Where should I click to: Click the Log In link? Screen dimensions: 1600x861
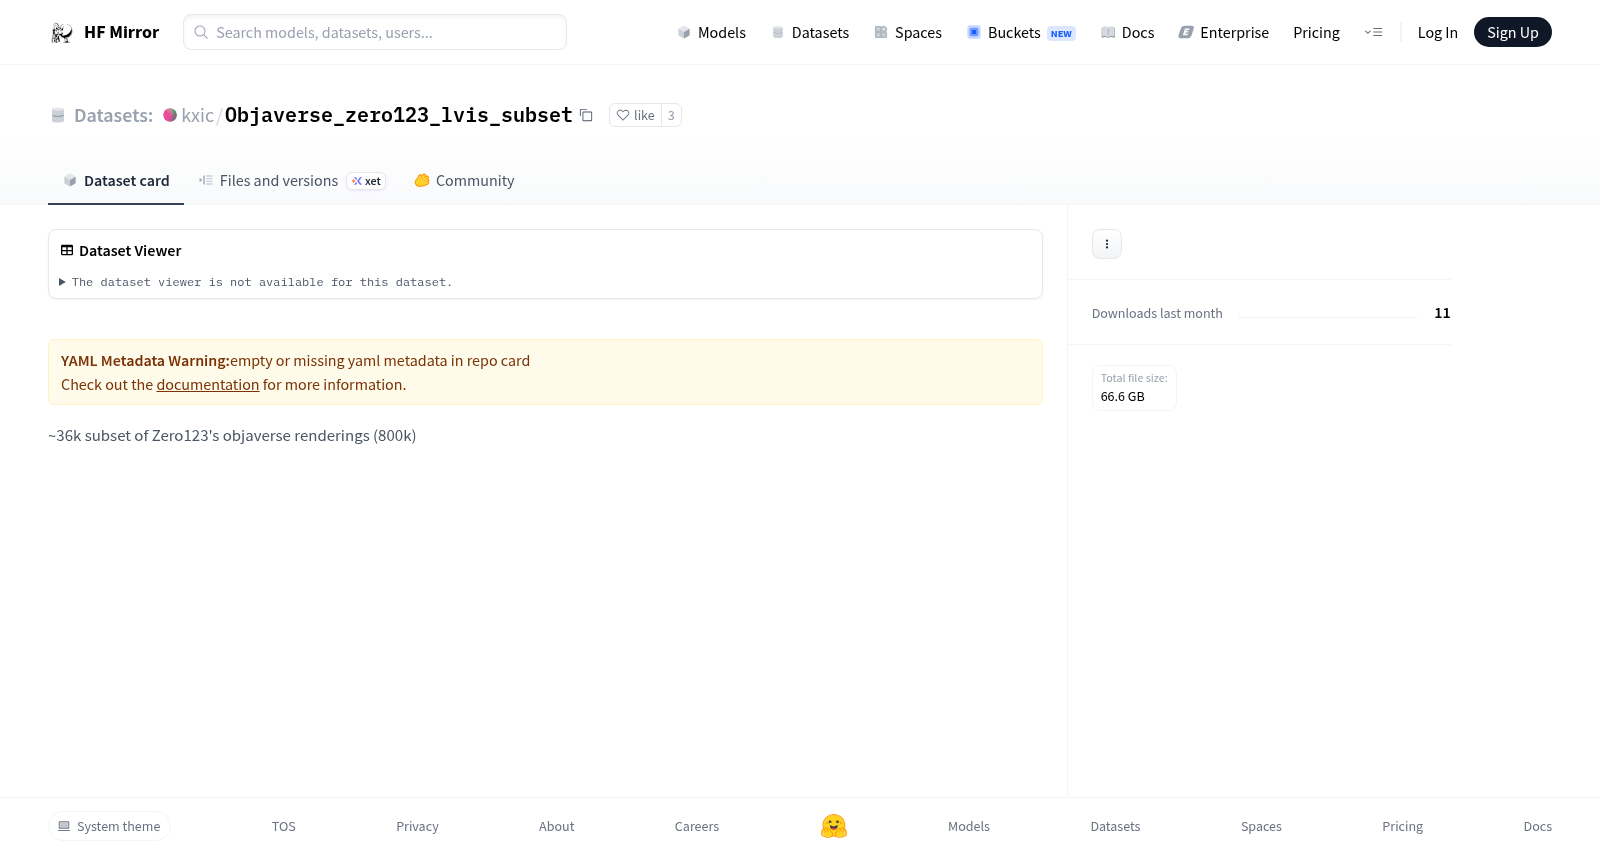pyautogui.click(x=1437, y=33)
